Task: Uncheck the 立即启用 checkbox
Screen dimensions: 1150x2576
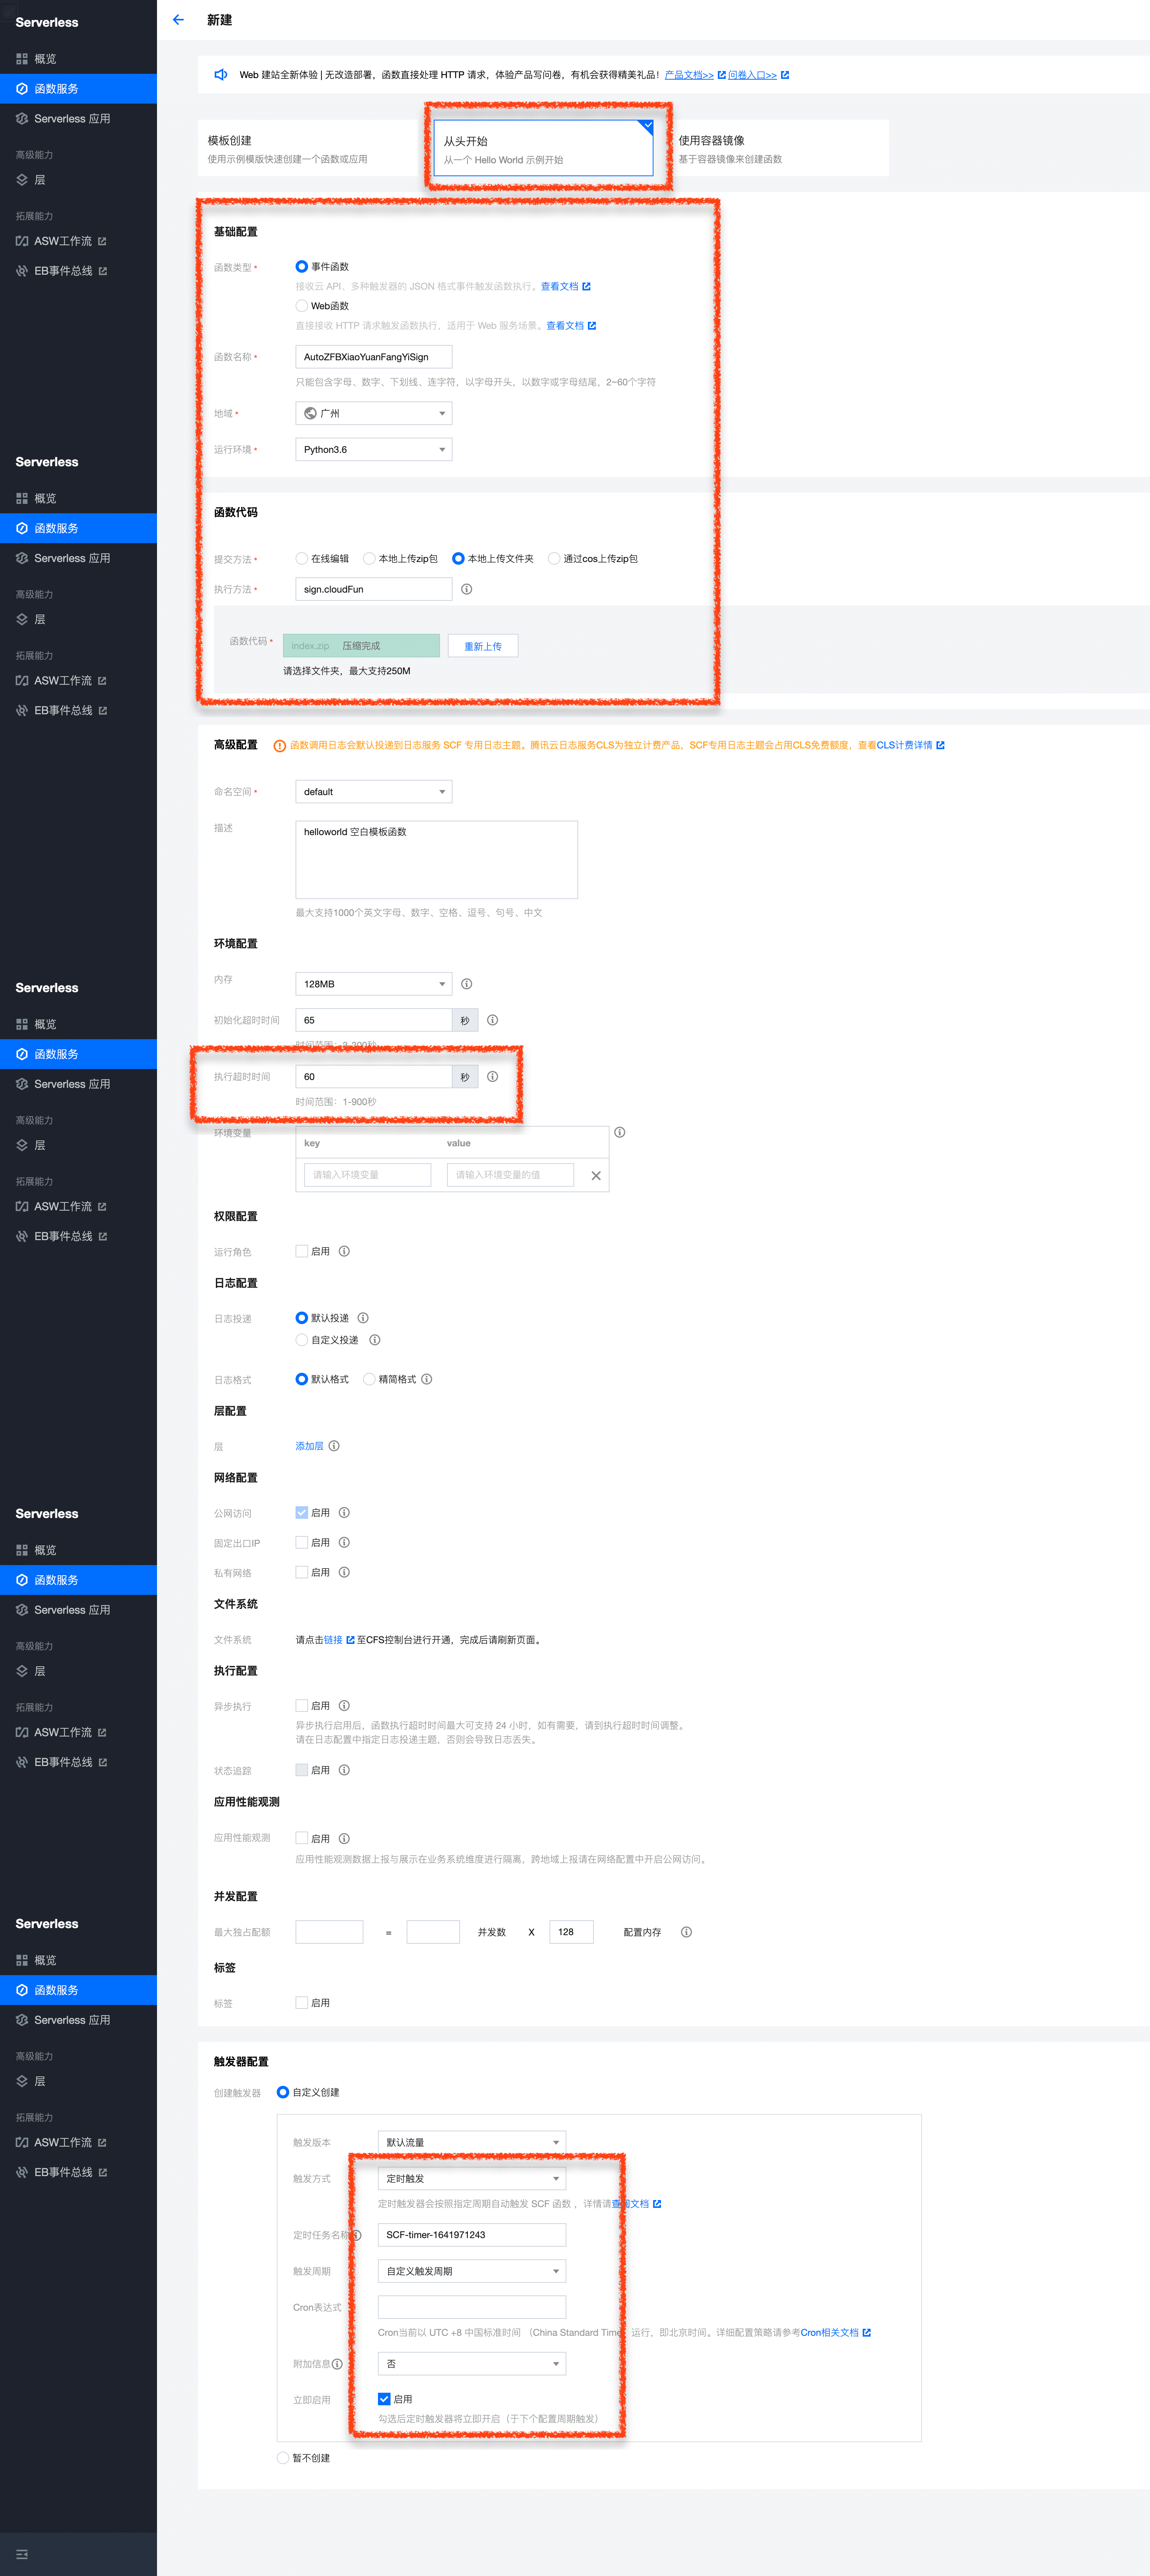Action: [384, 2399]
